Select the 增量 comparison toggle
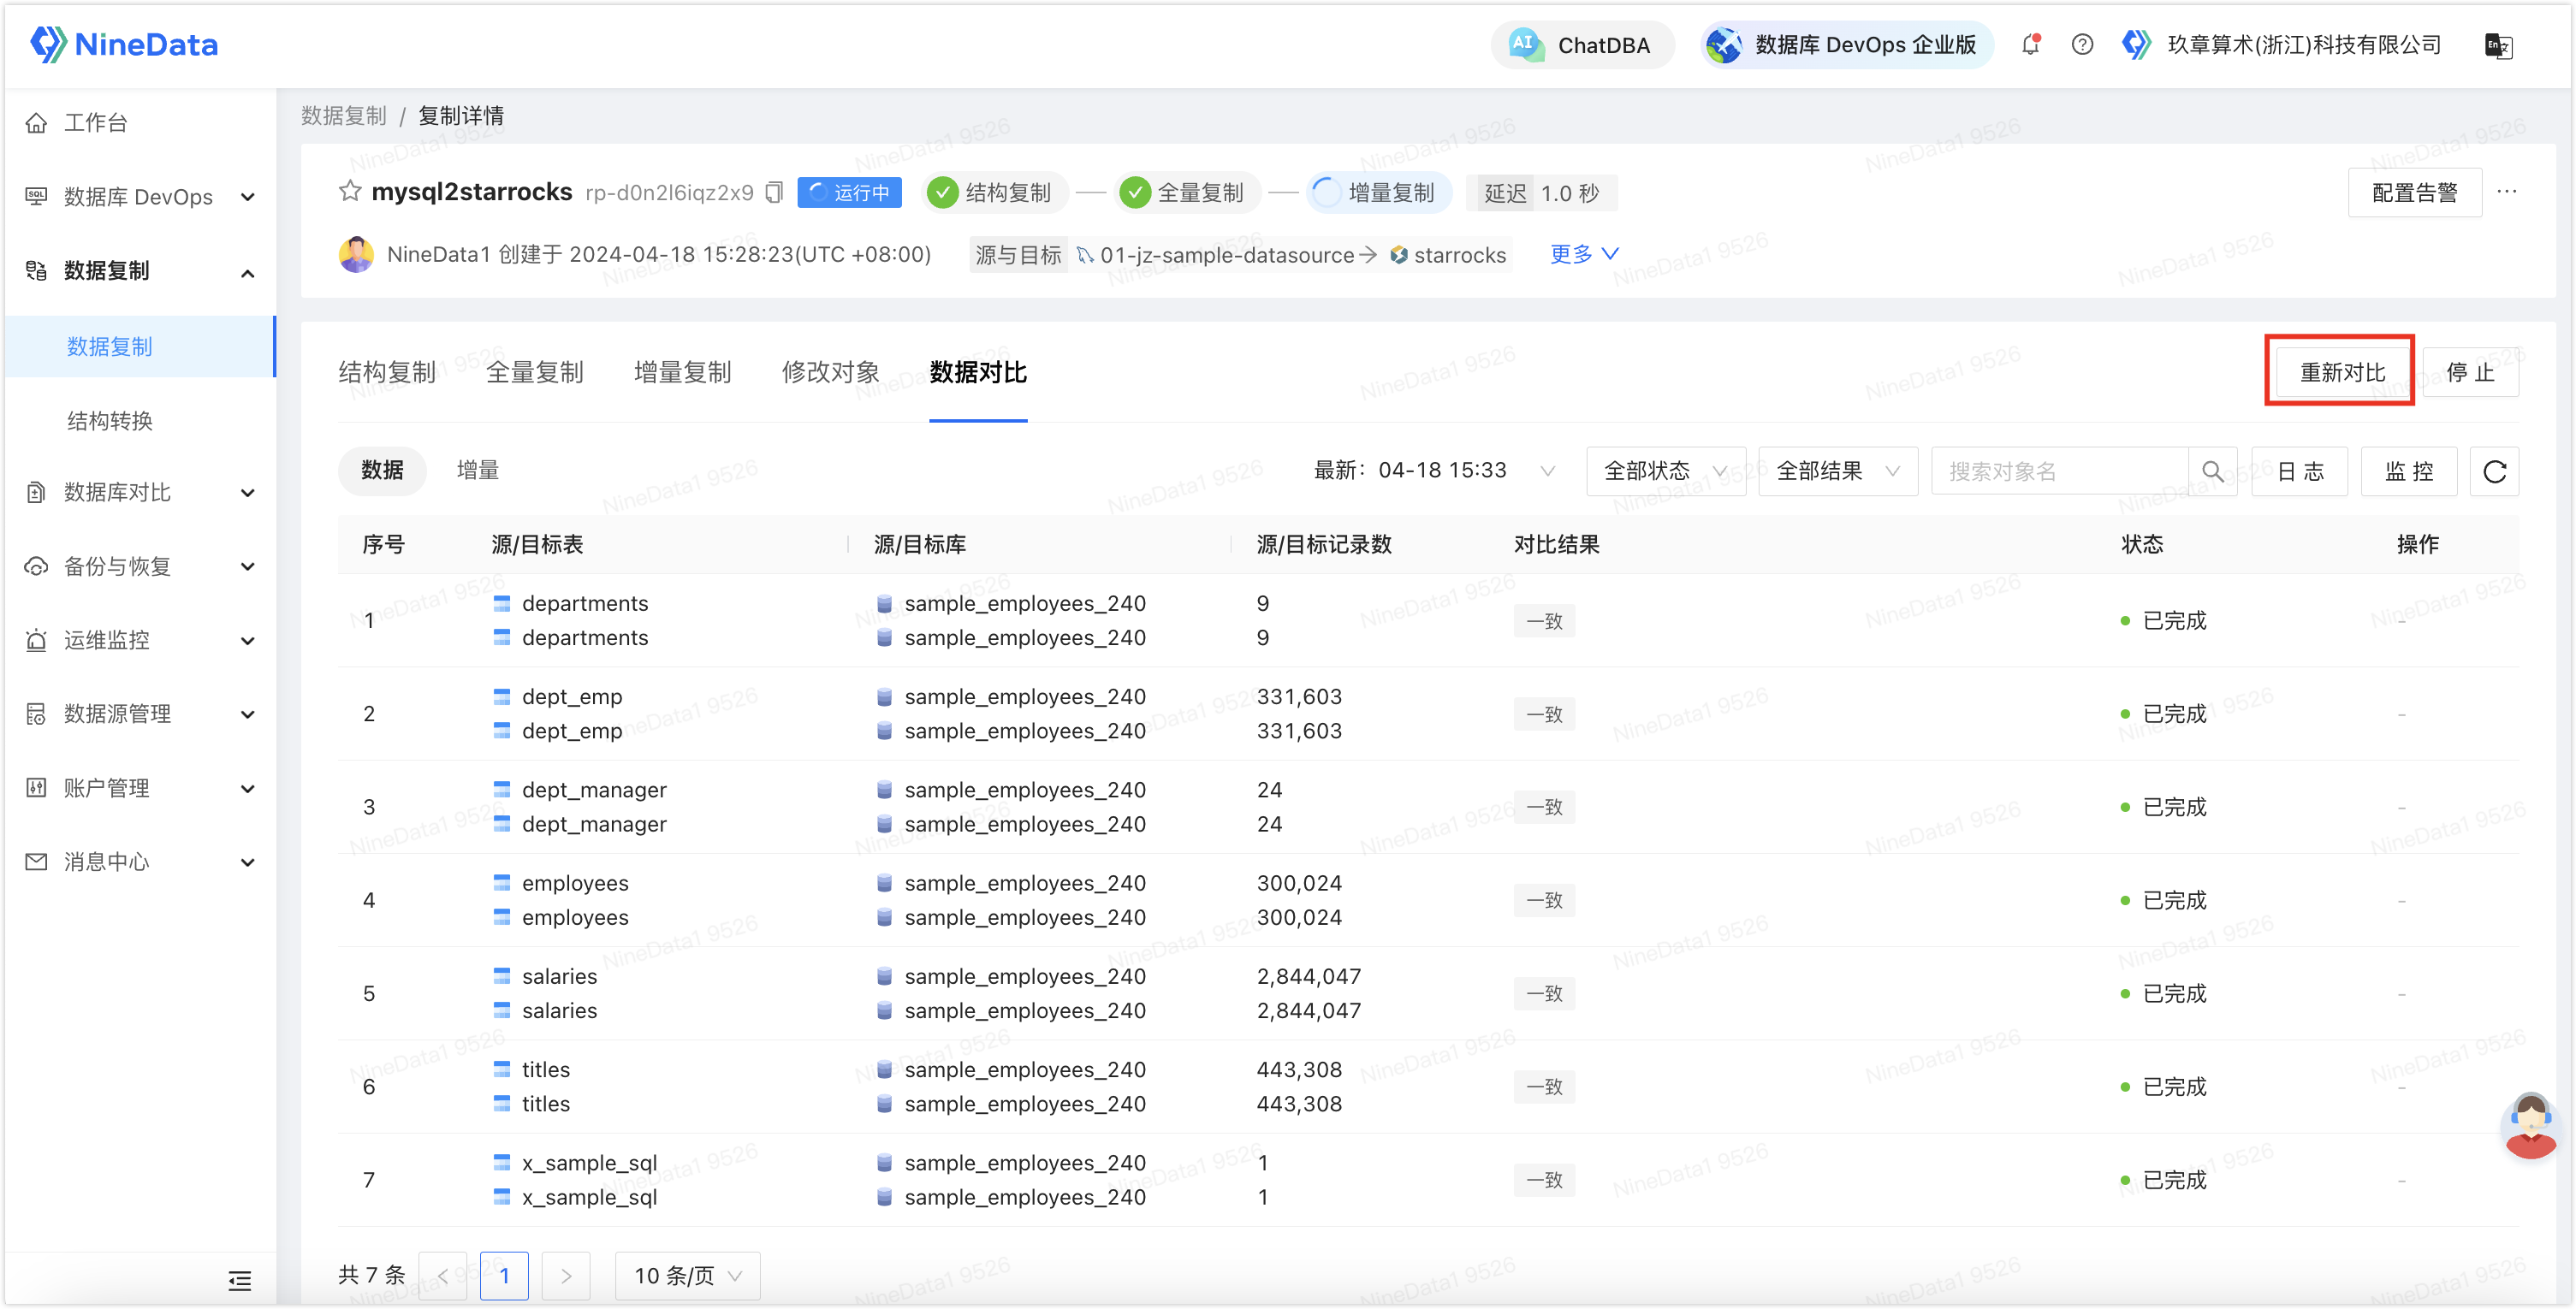 478,470
